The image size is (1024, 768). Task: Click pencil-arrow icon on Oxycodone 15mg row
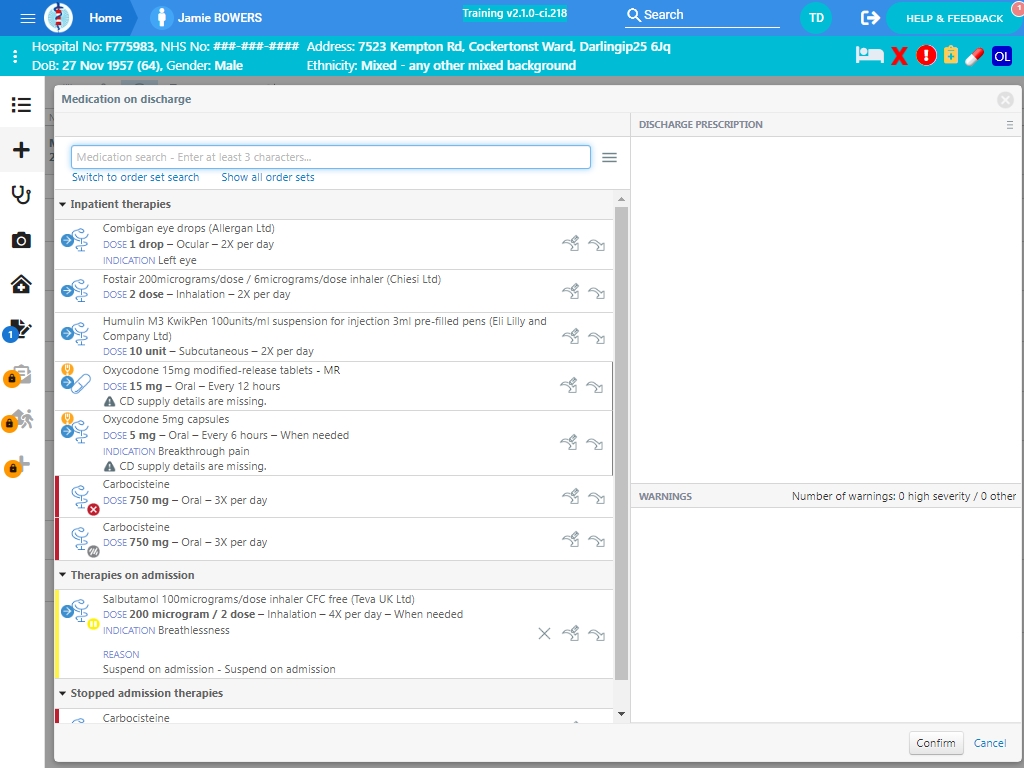569,385
